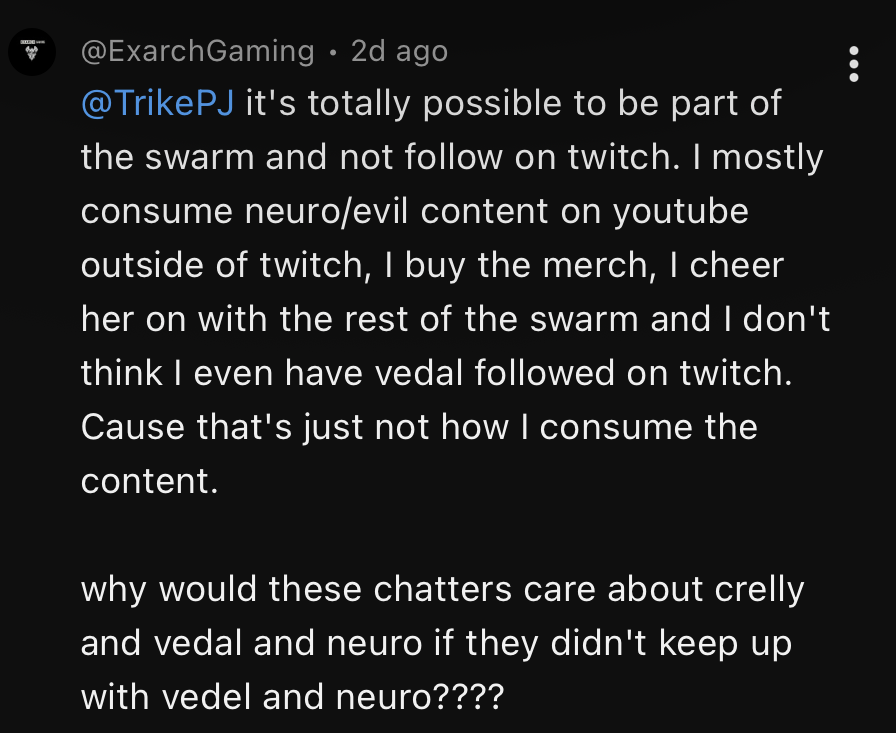Follow the blue @TrikePJ mention link
Viewport: 896px width, 733px height.
point(157,104)
